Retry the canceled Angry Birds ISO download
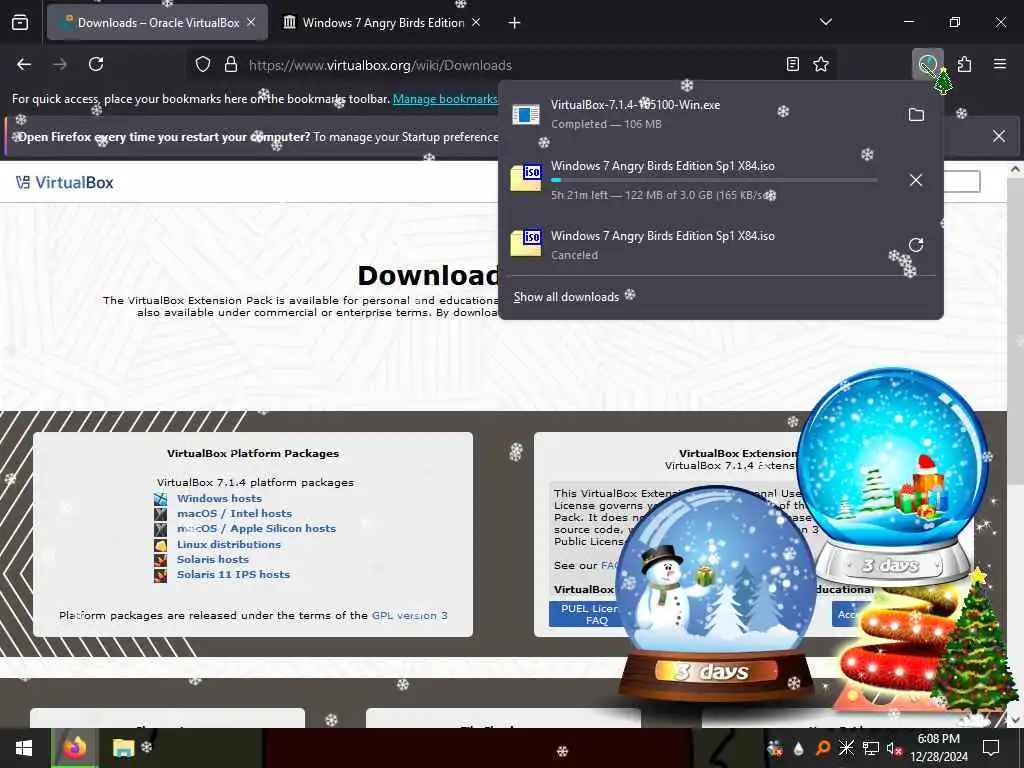The image size is (1024, 768). click(916, 244)
